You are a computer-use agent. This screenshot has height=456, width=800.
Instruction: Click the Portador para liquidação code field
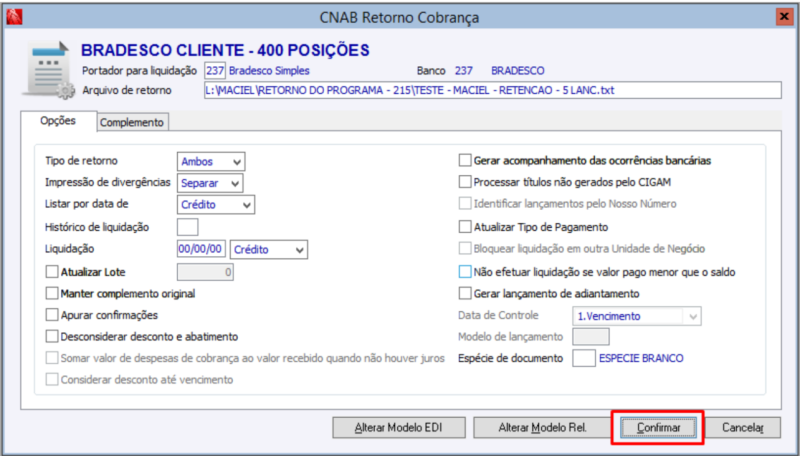(x=215, y=70)
